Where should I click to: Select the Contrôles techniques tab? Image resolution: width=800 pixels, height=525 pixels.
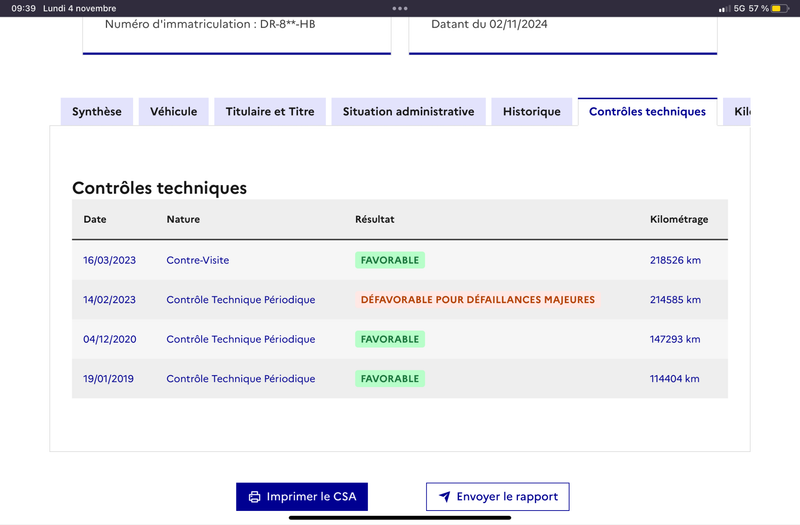point(647,111)
